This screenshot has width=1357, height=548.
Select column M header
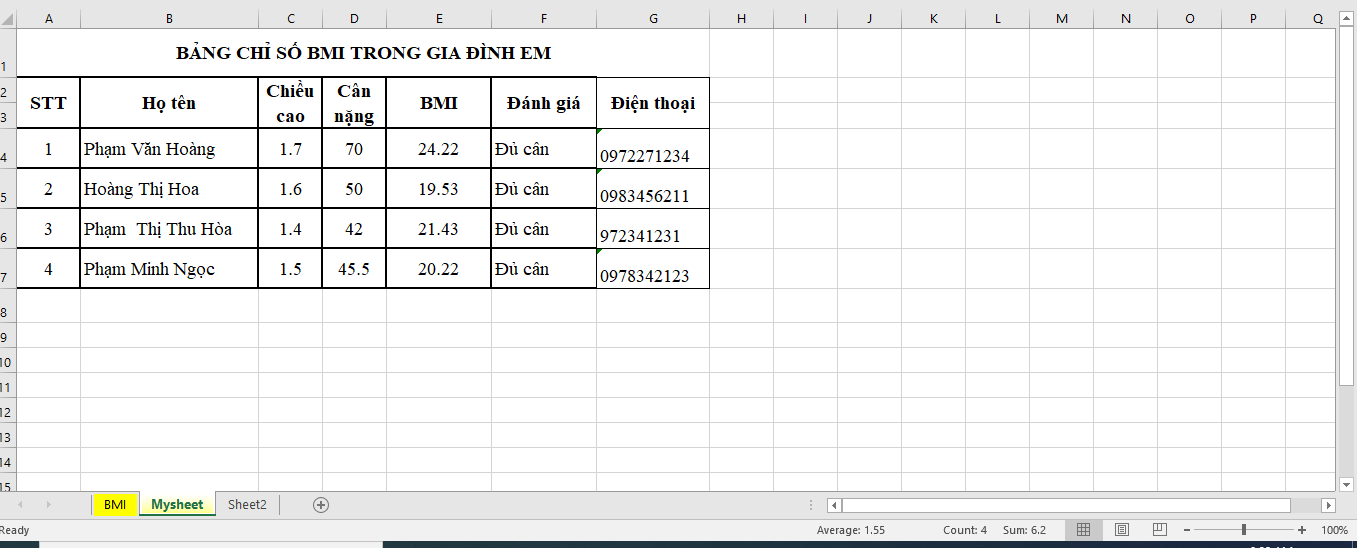tap(1062, 19)
